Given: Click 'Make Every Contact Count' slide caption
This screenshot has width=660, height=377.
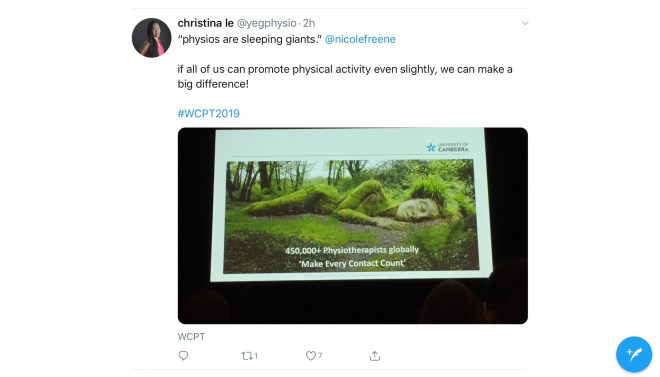Looking at the screenshot, I should [352, 264].
